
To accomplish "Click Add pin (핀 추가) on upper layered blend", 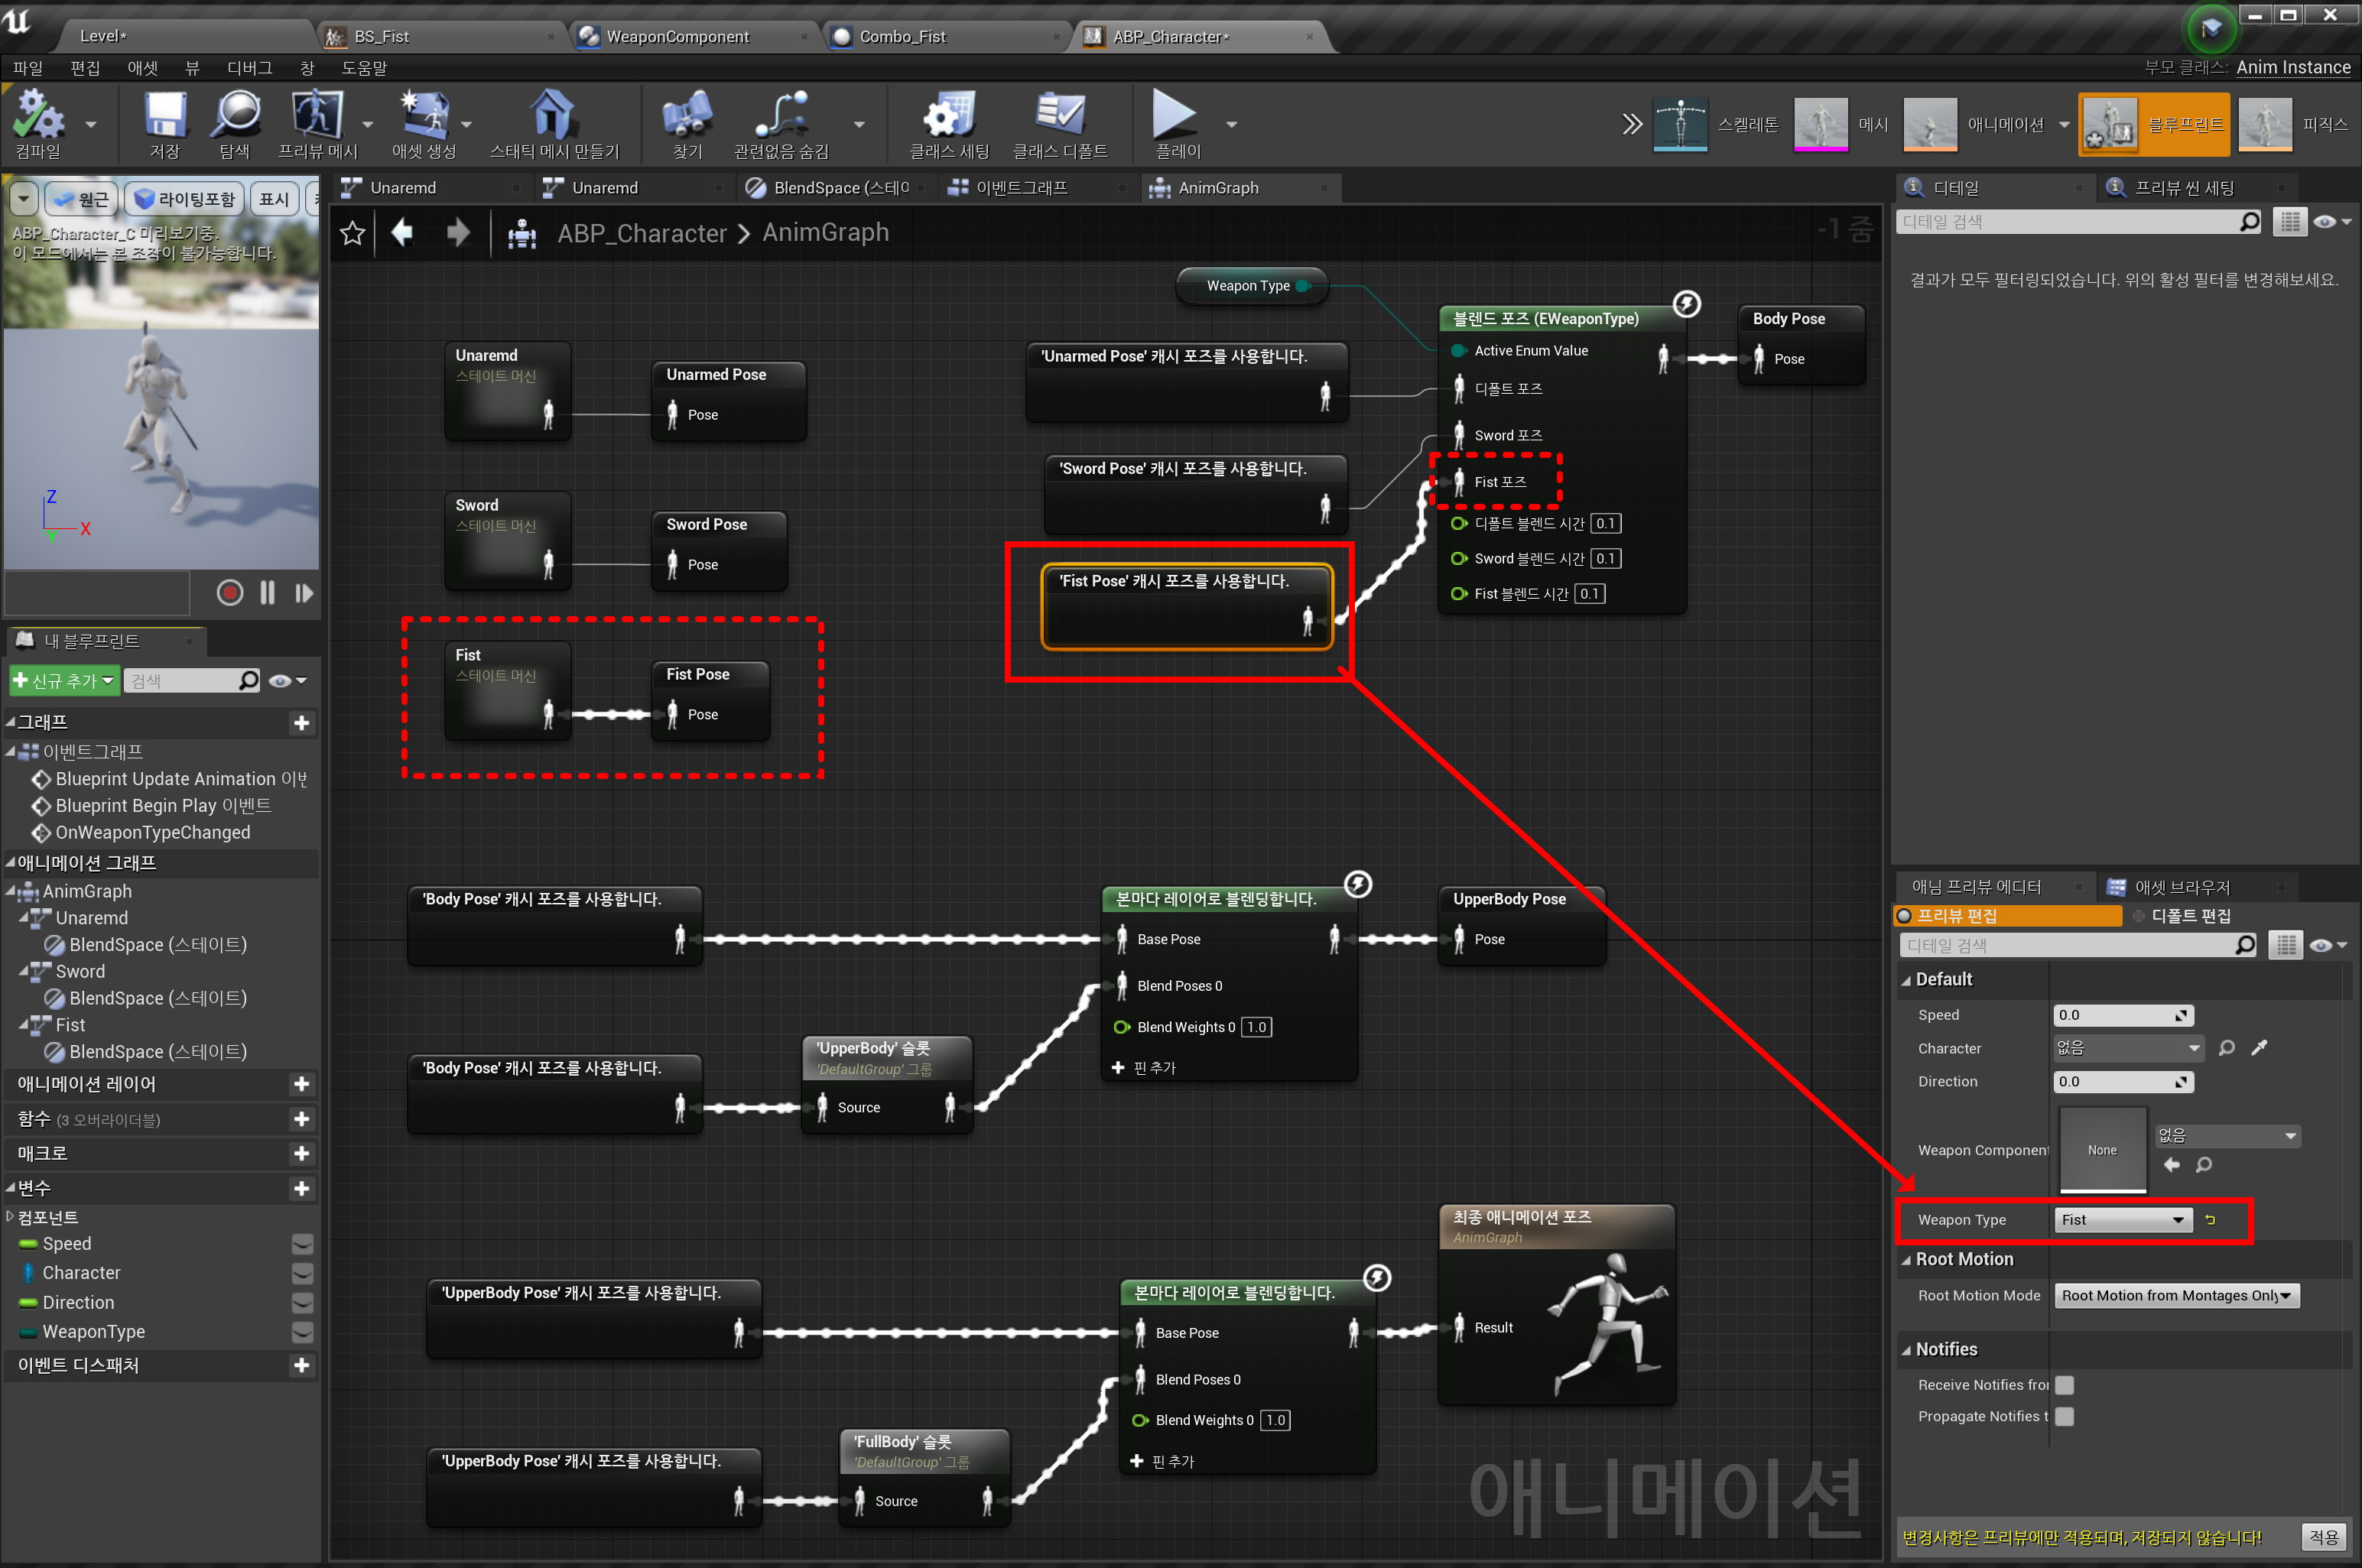I will [x=1144, y=1068].
